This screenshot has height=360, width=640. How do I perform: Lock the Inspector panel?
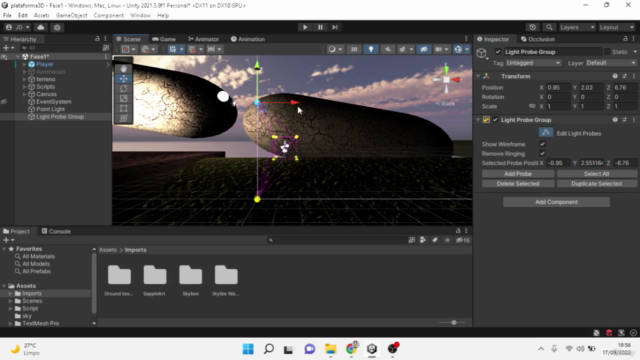pos(625,39)
